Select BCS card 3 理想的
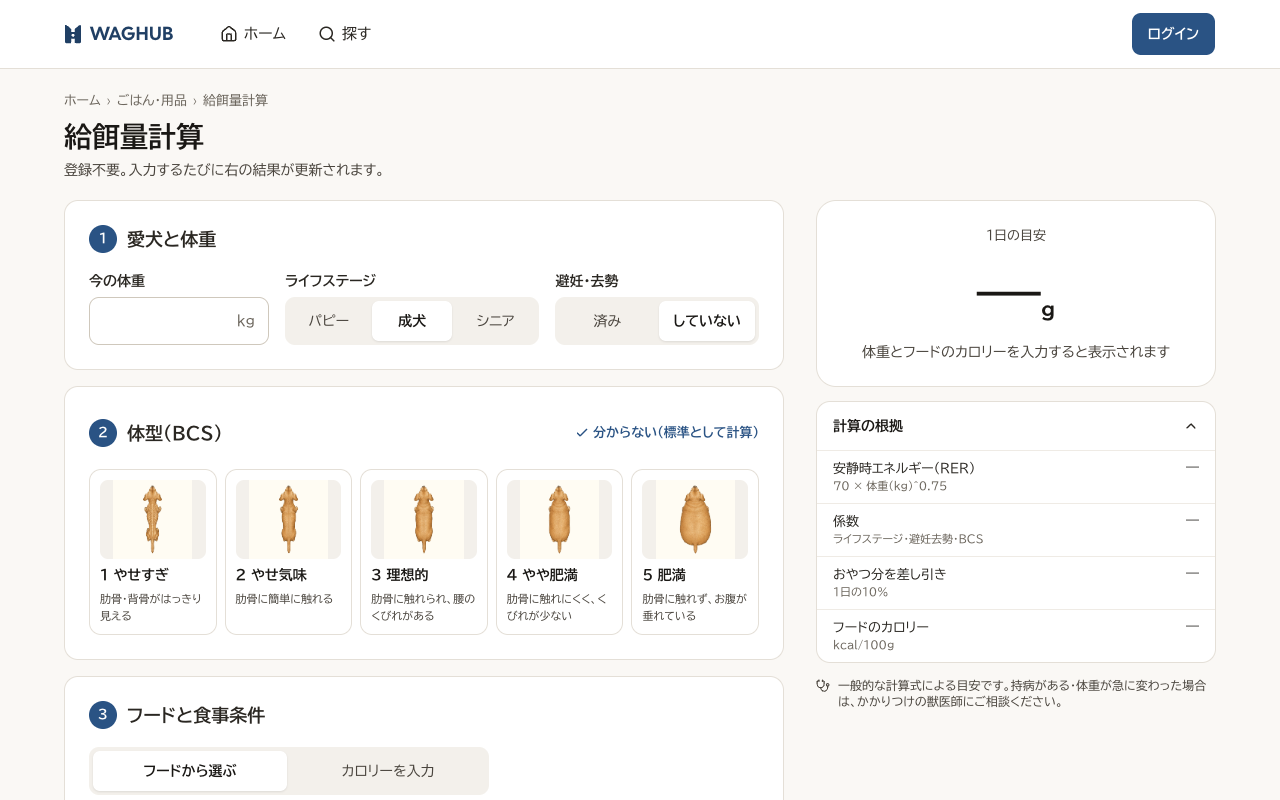 click(x=424, y=552)
